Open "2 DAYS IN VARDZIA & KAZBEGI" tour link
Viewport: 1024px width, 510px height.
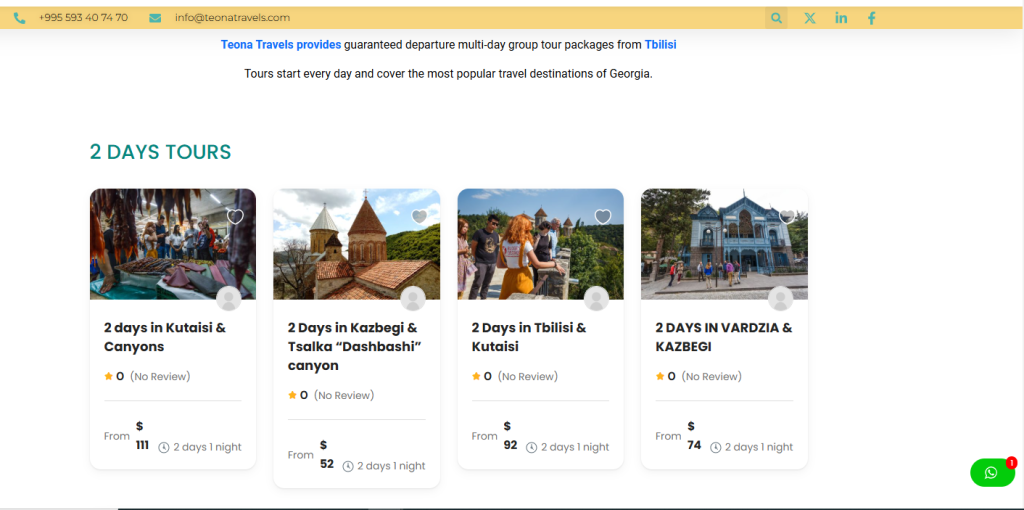723,337
